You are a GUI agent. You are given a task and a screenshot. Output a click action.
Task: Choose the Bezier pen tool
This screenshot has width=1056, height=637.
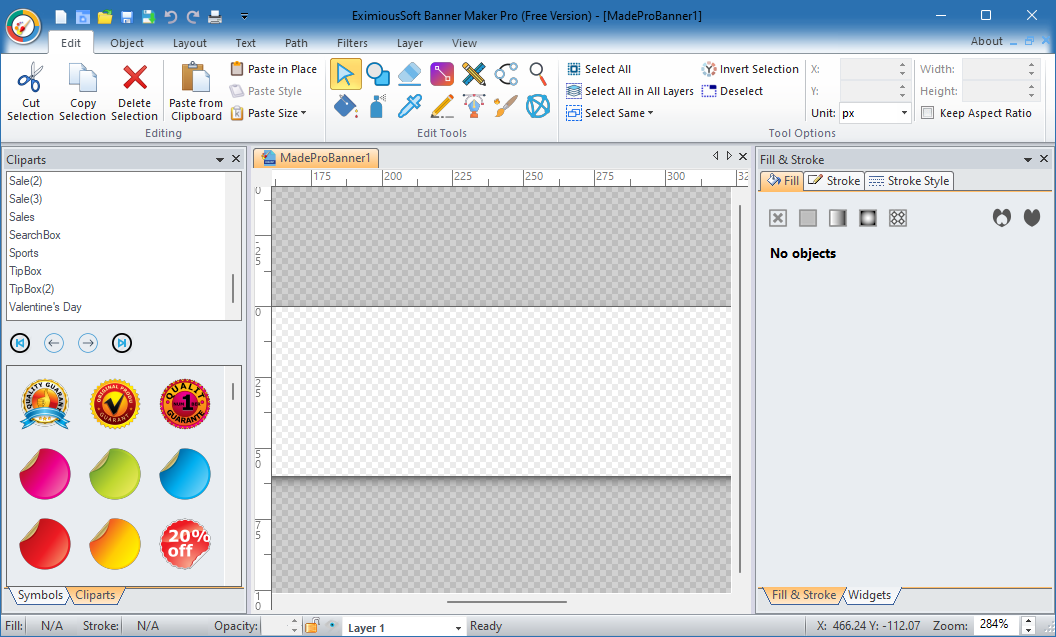tap(474, 105)
